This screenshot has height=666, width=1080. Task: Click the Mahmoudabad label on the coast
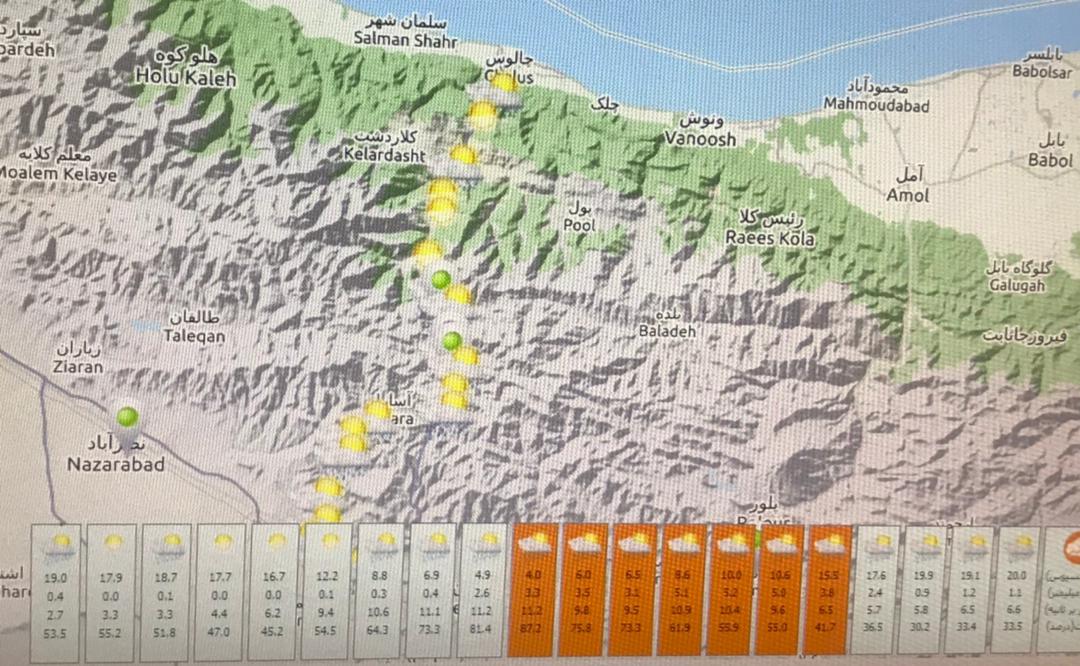coord(876,105)
